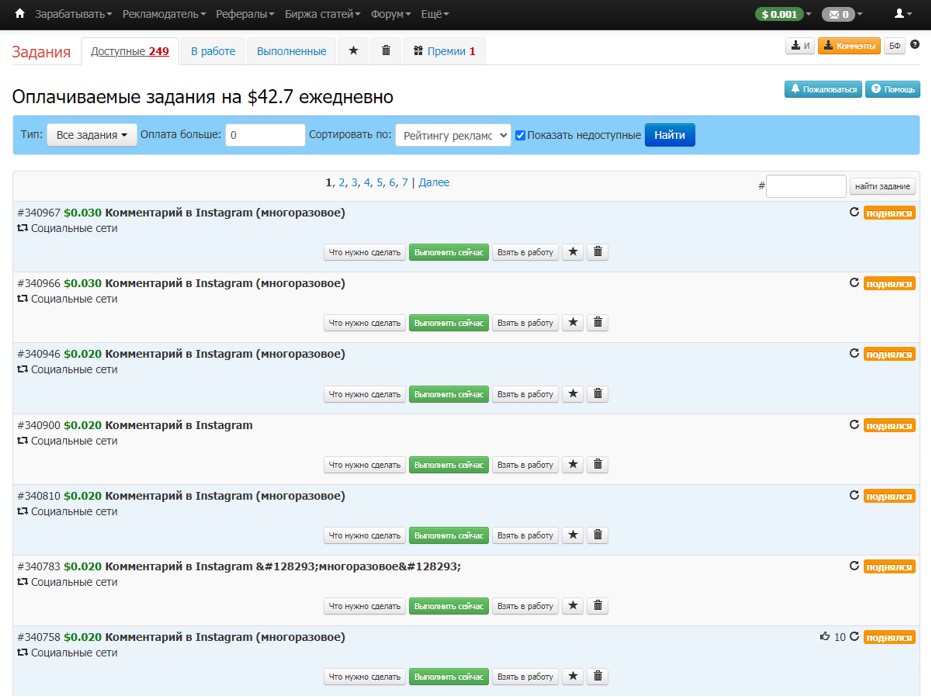Go to page 7 of tasks
This screenshot has width=931, height=697.
coord(405,182)
